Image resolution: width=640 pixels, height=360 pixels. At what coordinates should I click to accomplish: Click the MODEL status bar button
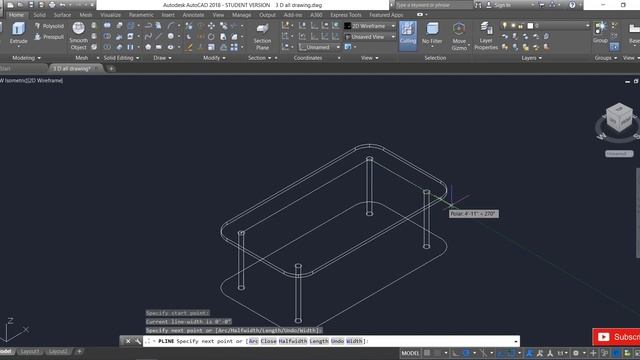point(410,353)
